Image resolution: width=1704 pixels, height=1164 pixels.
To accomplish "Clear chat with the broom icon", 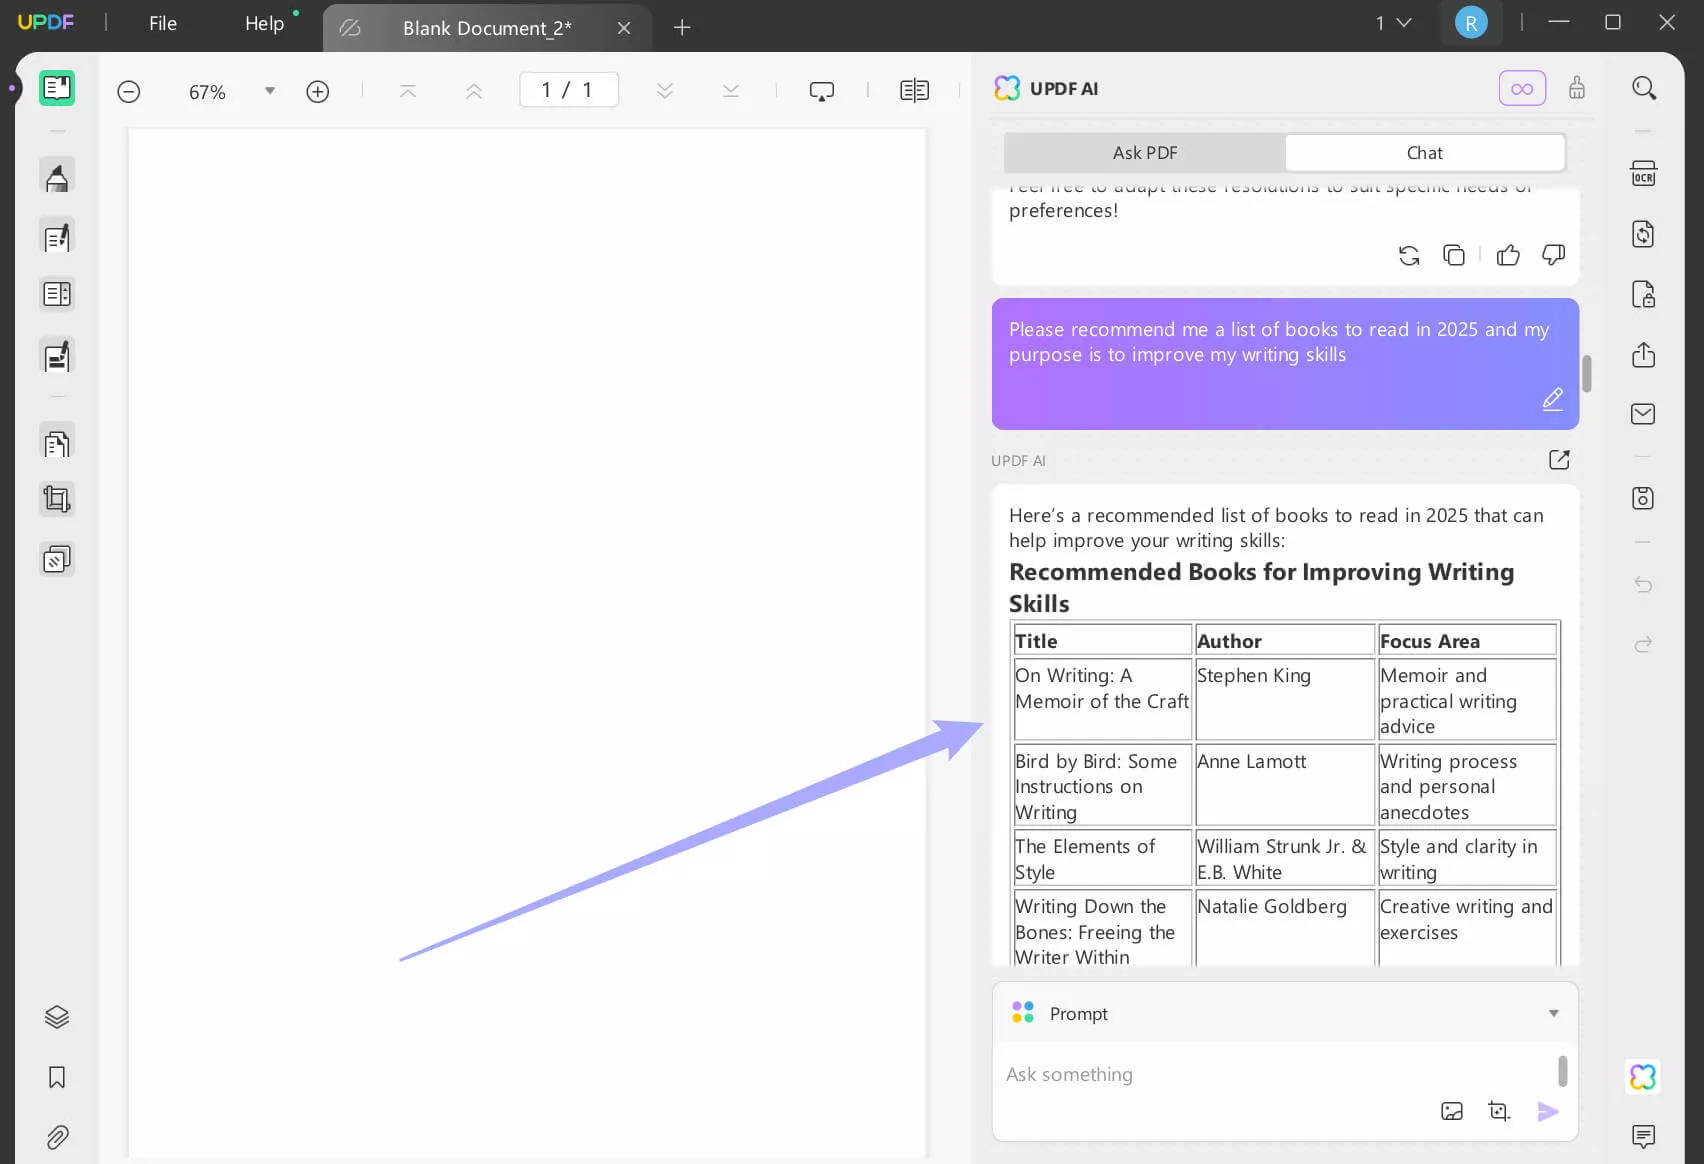I will pyautogui.click(x=1577, y=88).
